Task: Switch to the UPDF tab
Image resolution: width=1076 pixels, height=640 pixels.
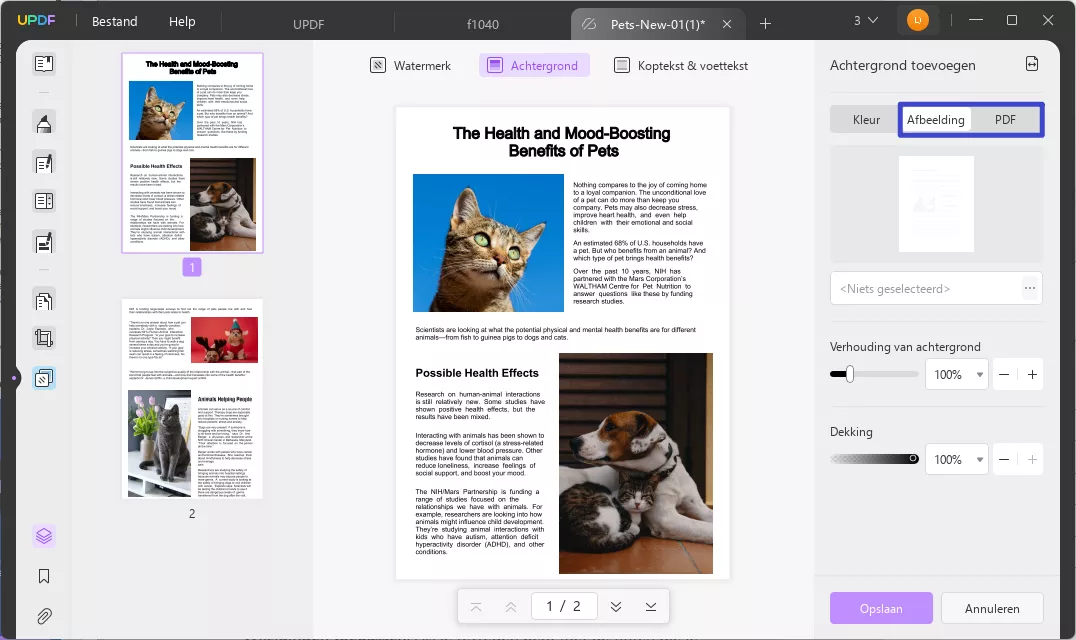Action: tap(308, 24)
